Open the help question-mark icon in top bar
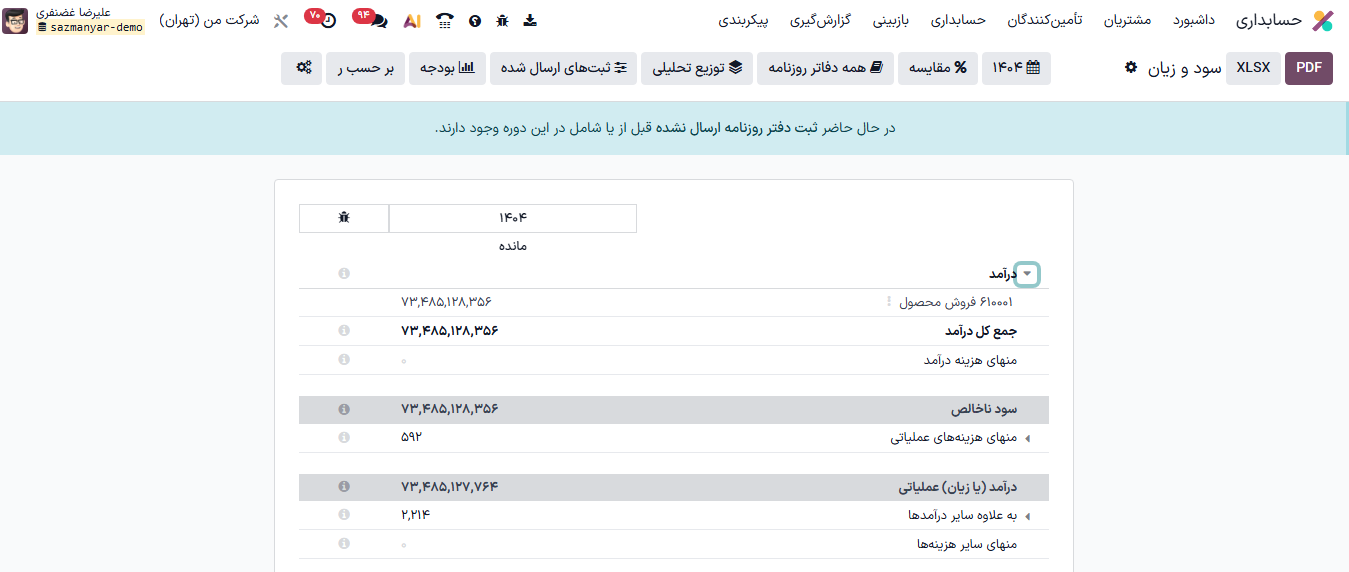1349x572 pixels. [x=474, y=20]
